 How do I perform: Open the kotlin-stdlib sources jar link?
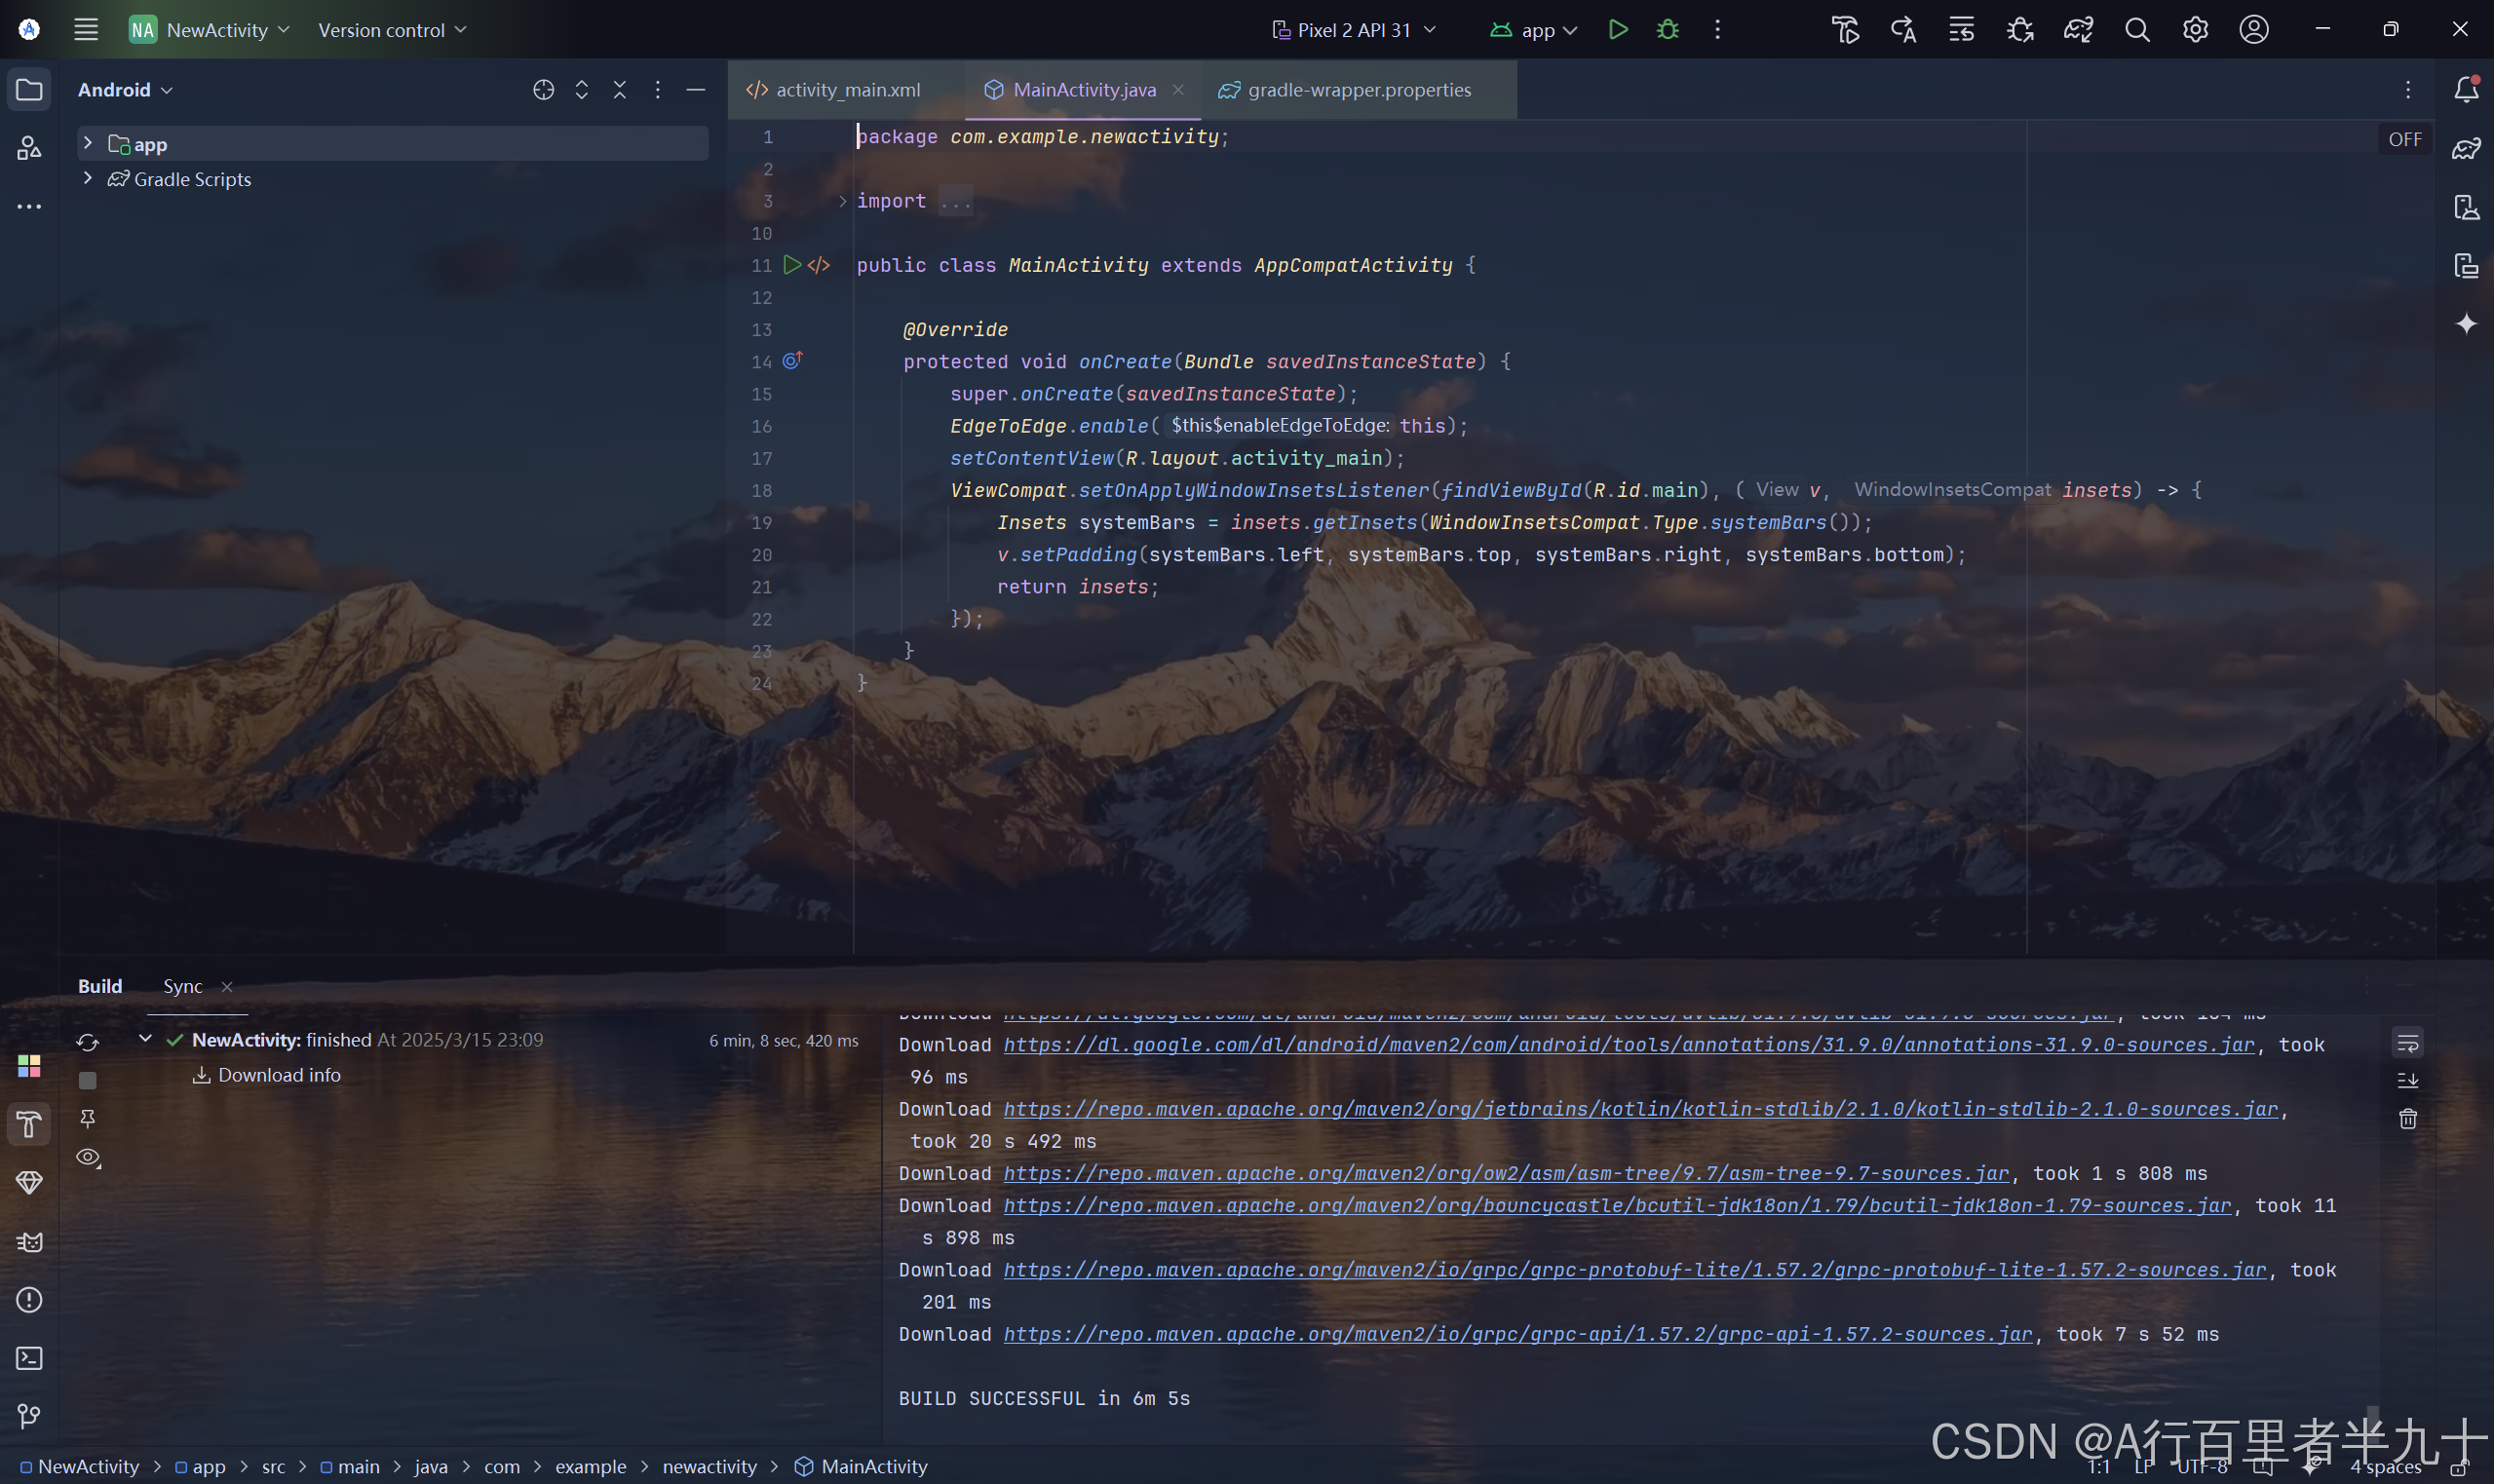(x=1640, y=1109)
